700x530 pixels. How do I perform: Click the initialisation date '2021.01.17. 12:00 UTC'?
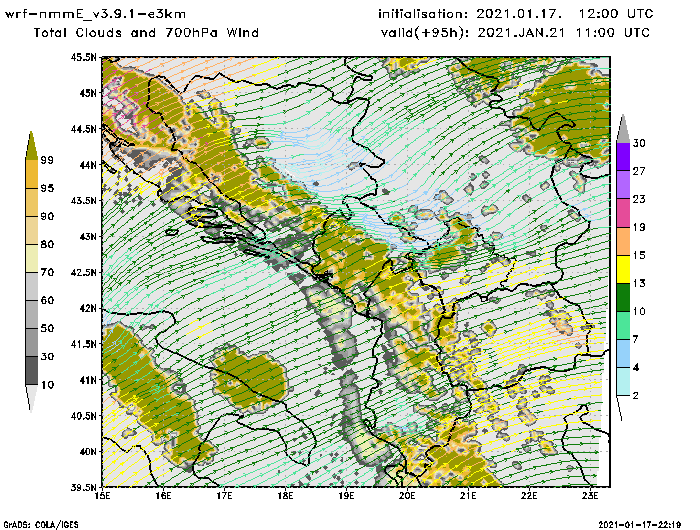565,14
